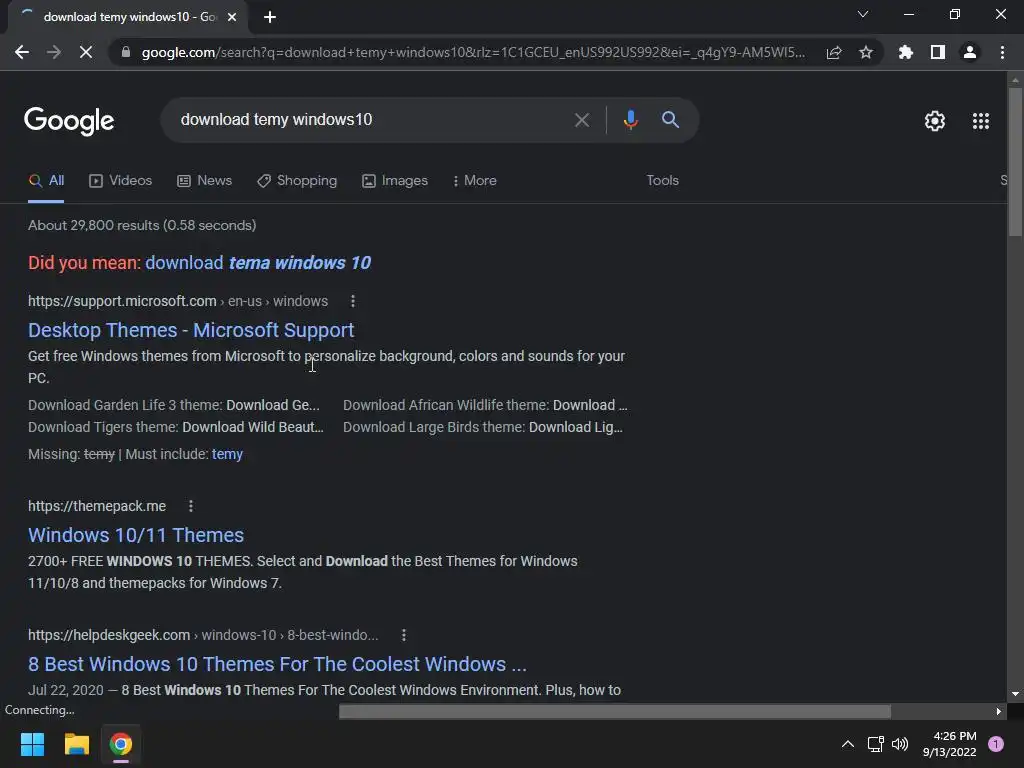Open options for themepack.me result

pyautogui.click(x=191, y=506)
